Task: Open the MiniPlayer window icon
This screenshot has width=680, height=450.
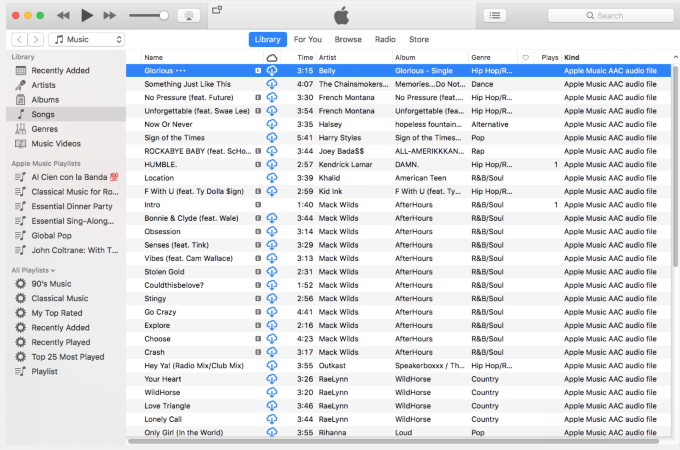Action: pyautogui.click(x=217, y=10)
